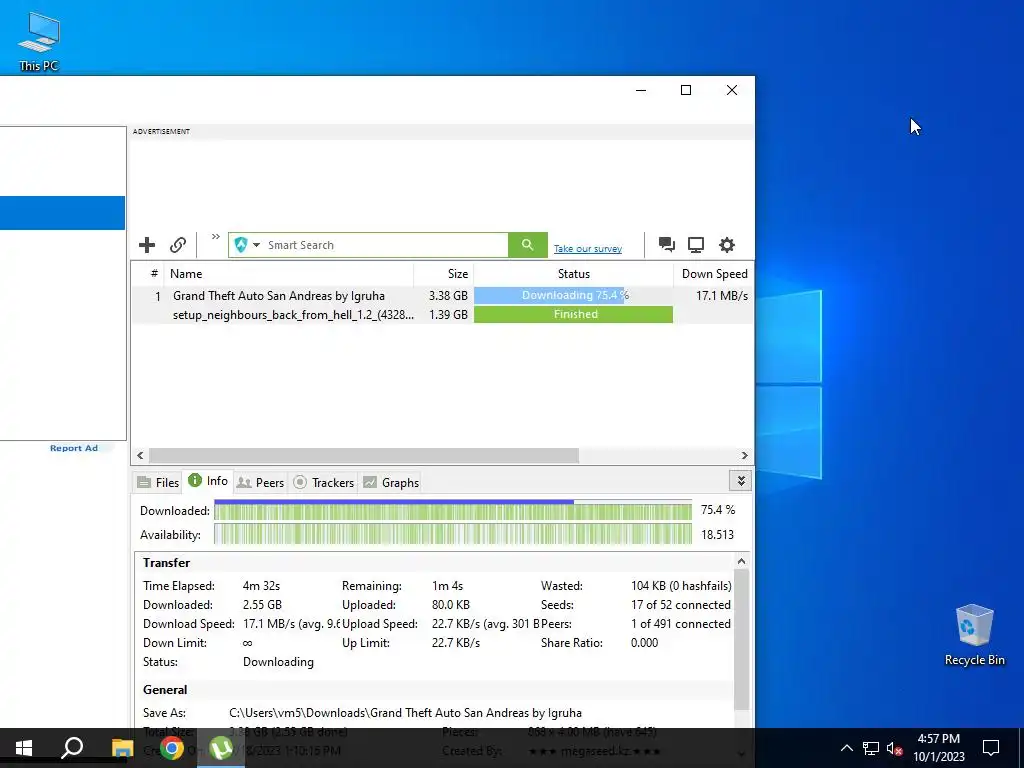Open the taskbar search magnifier
The width and height of the screenshot is (1024, 768).
tap(72, 748)
